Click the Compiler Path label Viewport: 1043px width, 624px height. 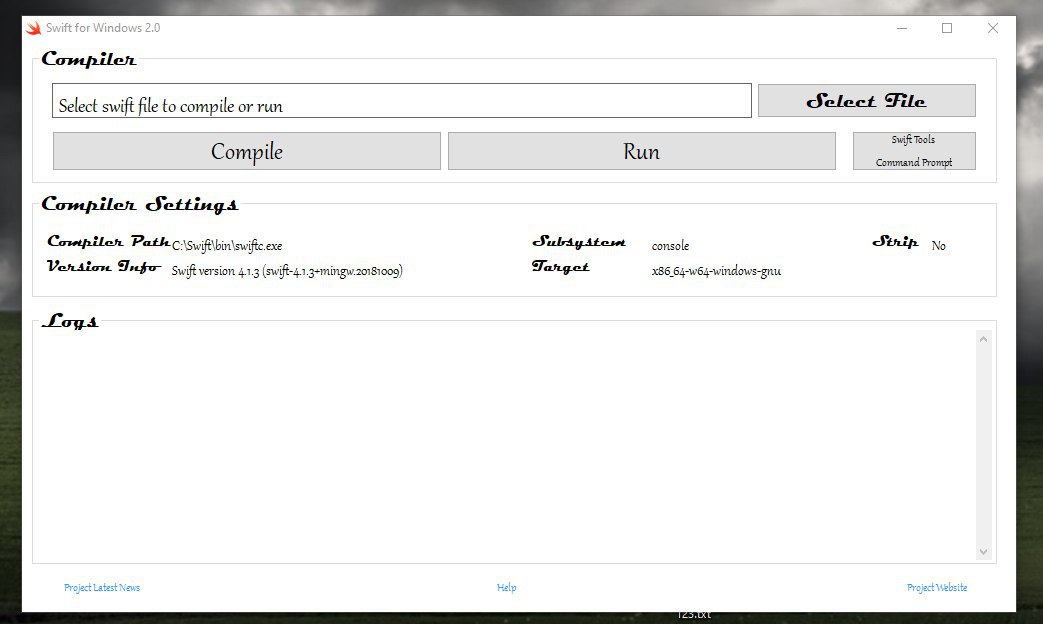point(108,241)
